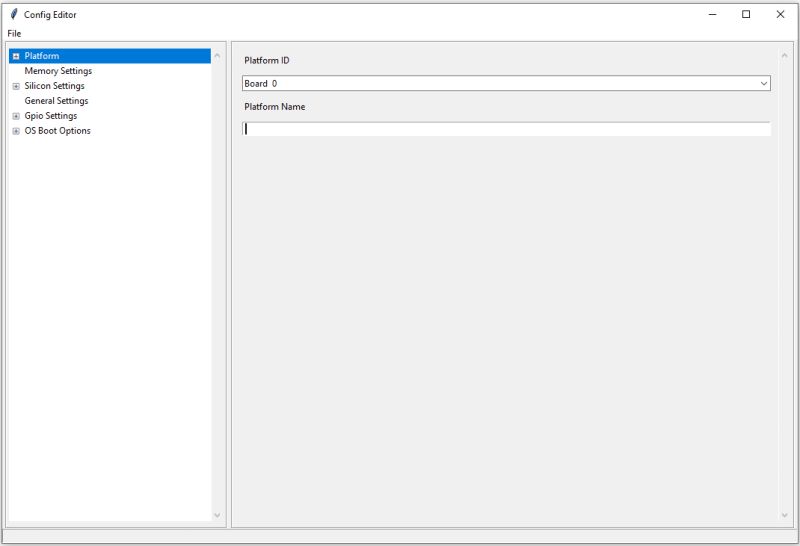Select General Settings in tree
Viewport: 800px width, 546px height.
click(56, 101)
